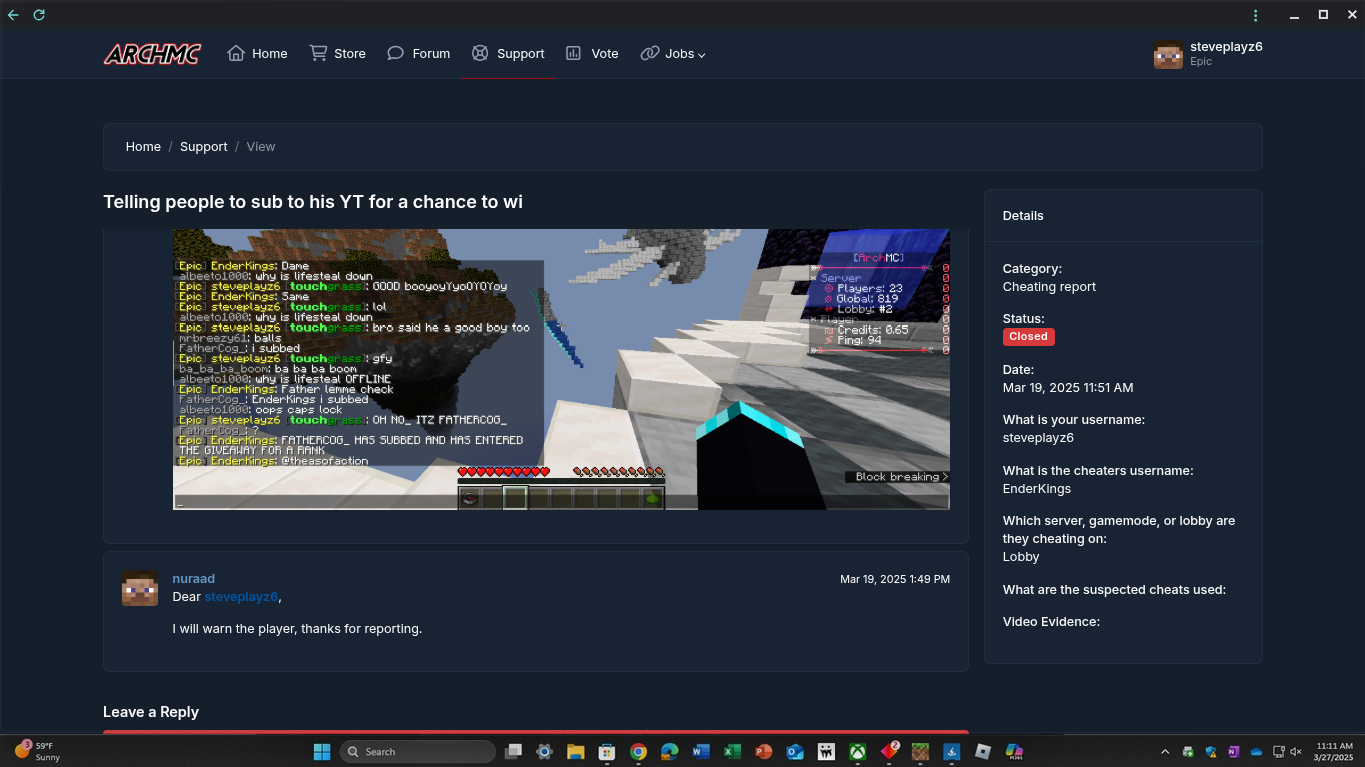This screenshot has width=1365, height=767.
Task: Open the Store page
Action: coord(337,54)
